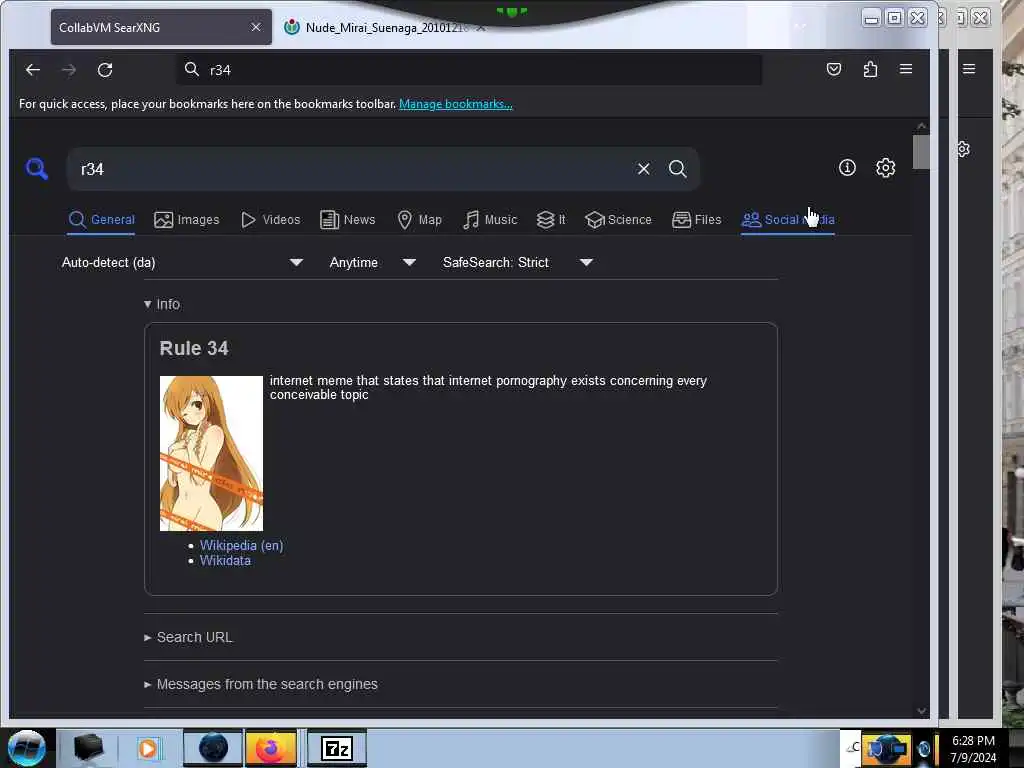This screenshot has height=768, width=1024.
Task: Open the Firefox hamburger menu
Action: (906, 69)
